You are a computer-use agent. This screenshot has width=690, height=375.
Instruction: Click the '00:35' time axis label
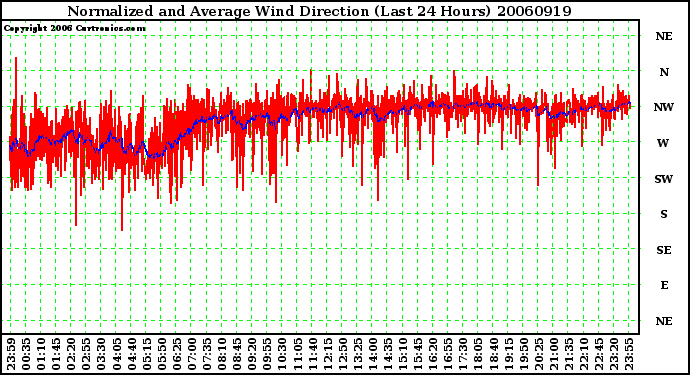click(x=26, y=354)
